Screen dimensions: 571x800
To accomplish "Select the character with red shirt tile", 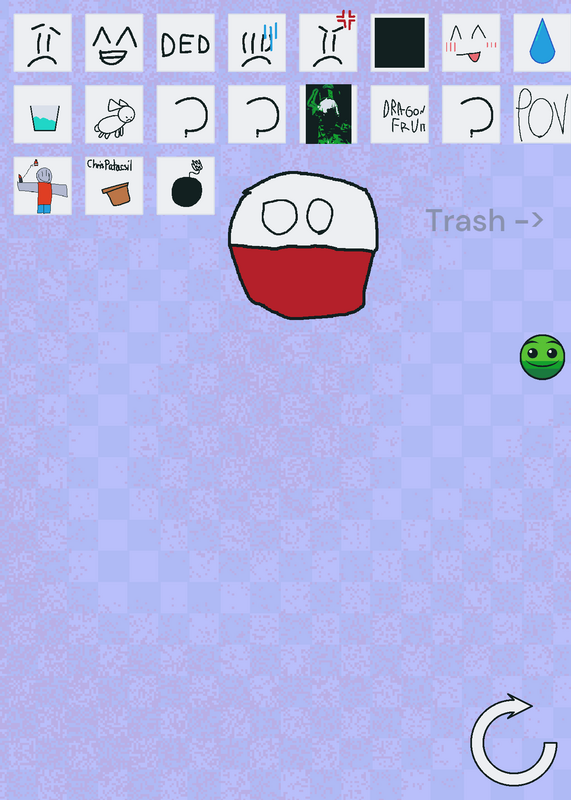I will [42, 186].
